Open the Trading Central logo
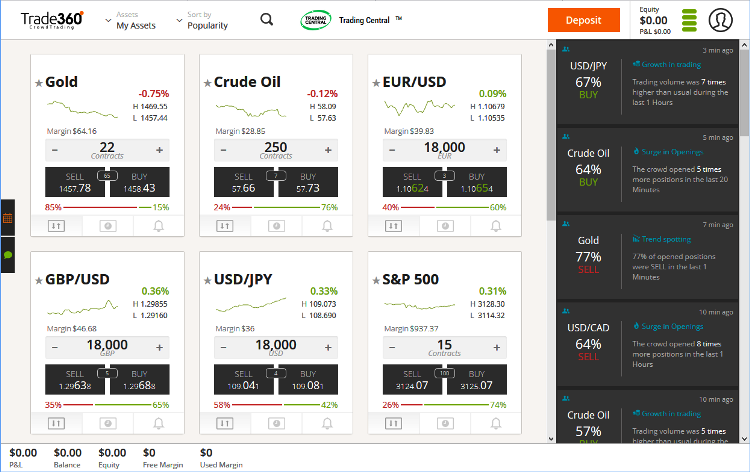The image size is (750, 472). [x=316, y=20]
